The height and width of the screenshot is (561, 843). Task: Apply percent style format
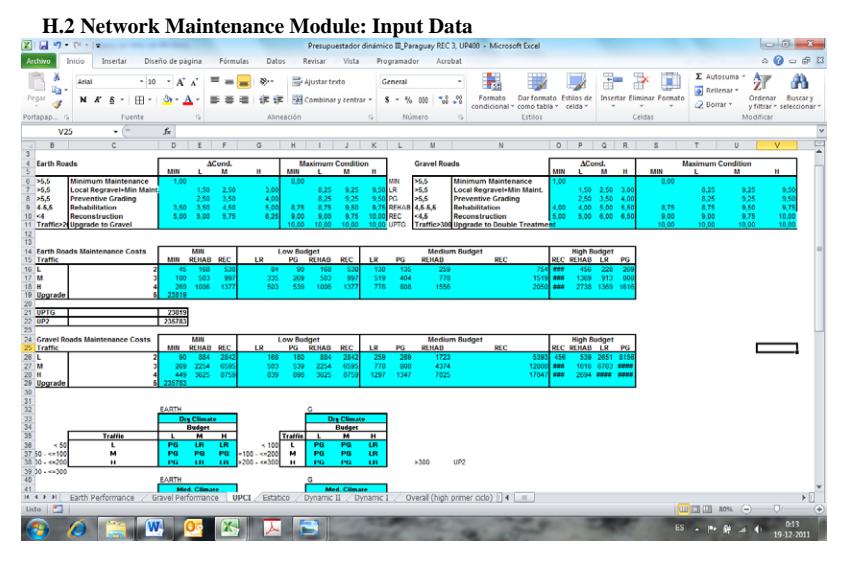pyautogui.click(x=409, y=100)
